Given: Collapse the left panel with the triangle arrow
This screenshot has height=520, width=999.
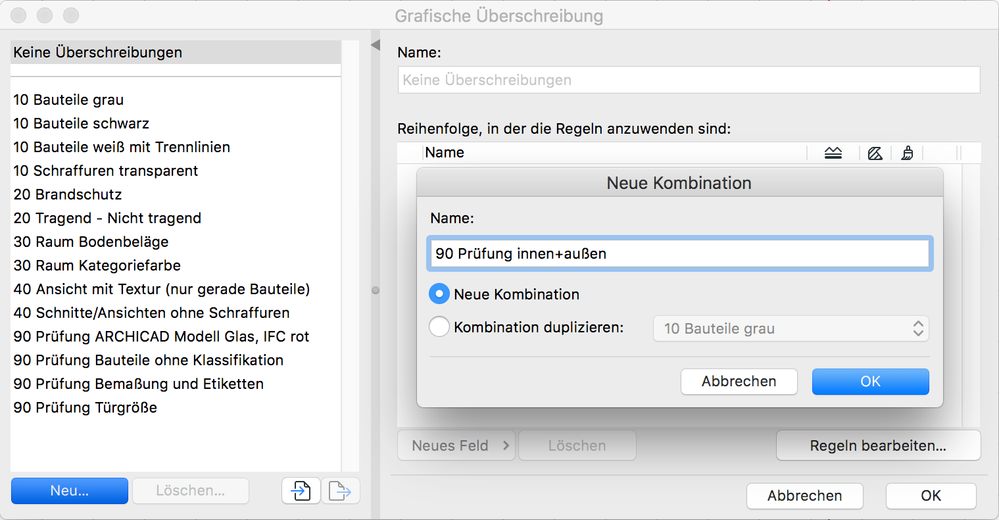Looking at the screenshot, I should [x=376, y=46].
